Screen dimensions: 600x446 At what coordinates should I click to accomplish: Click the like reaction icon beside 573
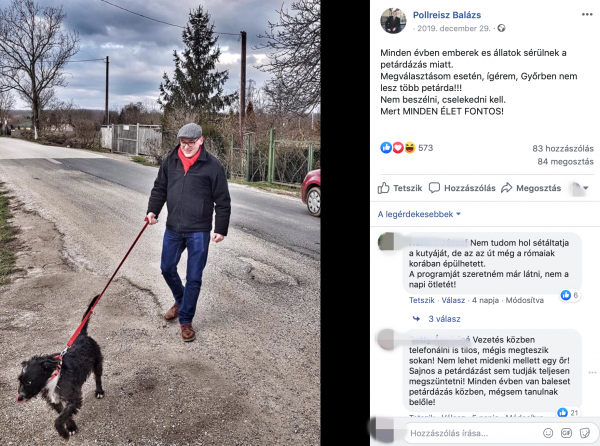386,148
